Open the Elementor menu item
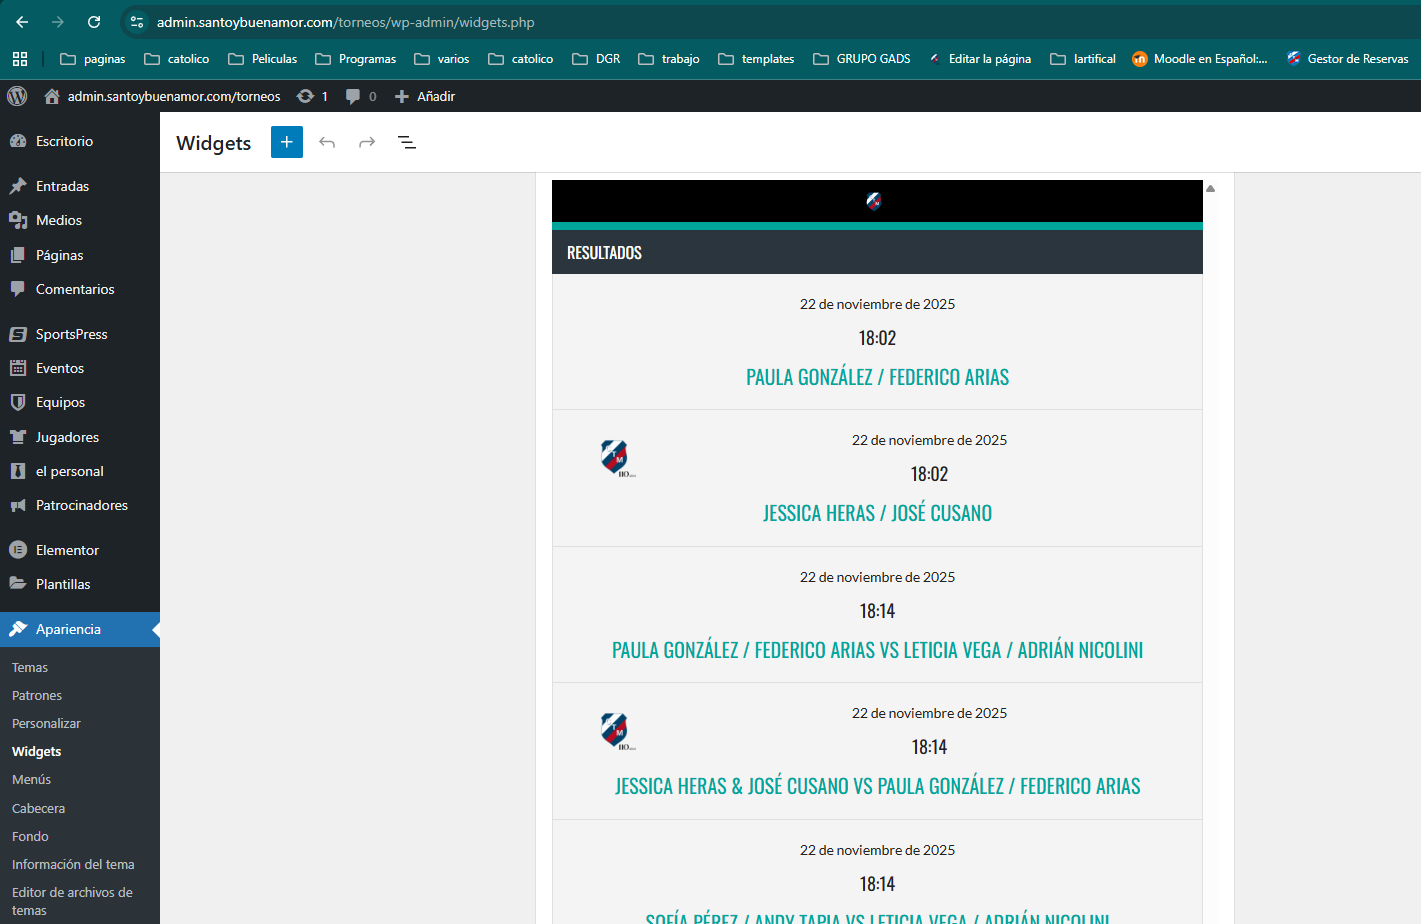The height and width of the screenshot is (924, 1421). point(67,550)
